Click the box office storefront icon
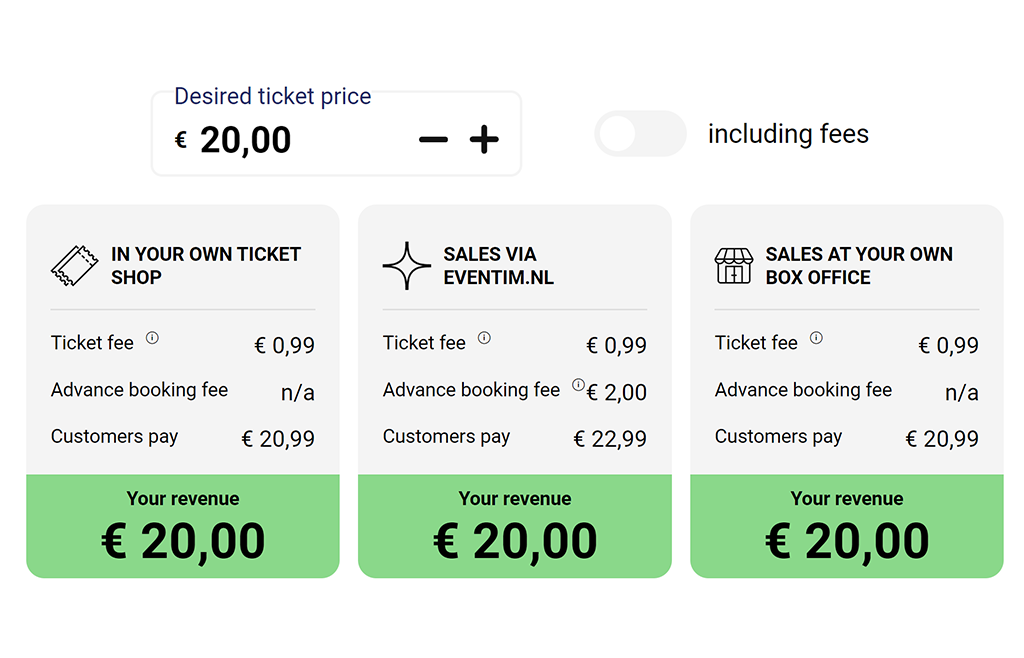Image resolution: width=1024 pixels, height=658 pixels. (734, 266)
